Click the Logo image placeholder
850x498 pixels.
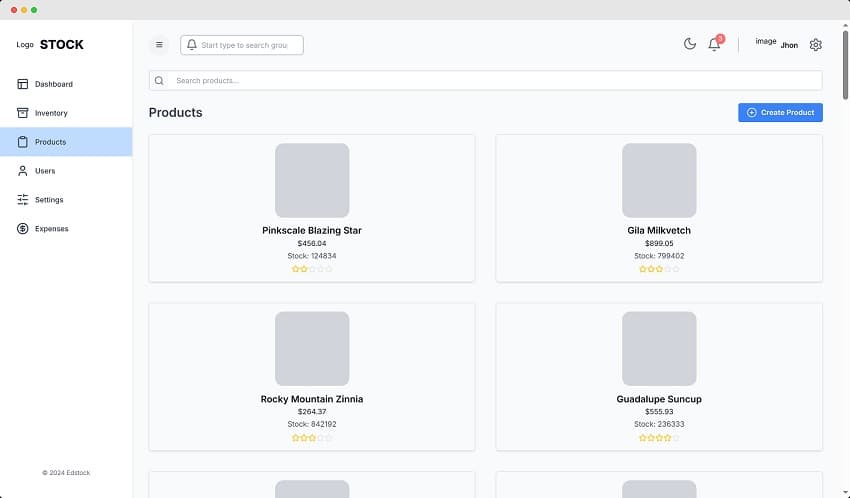click(x=25, y=44)
